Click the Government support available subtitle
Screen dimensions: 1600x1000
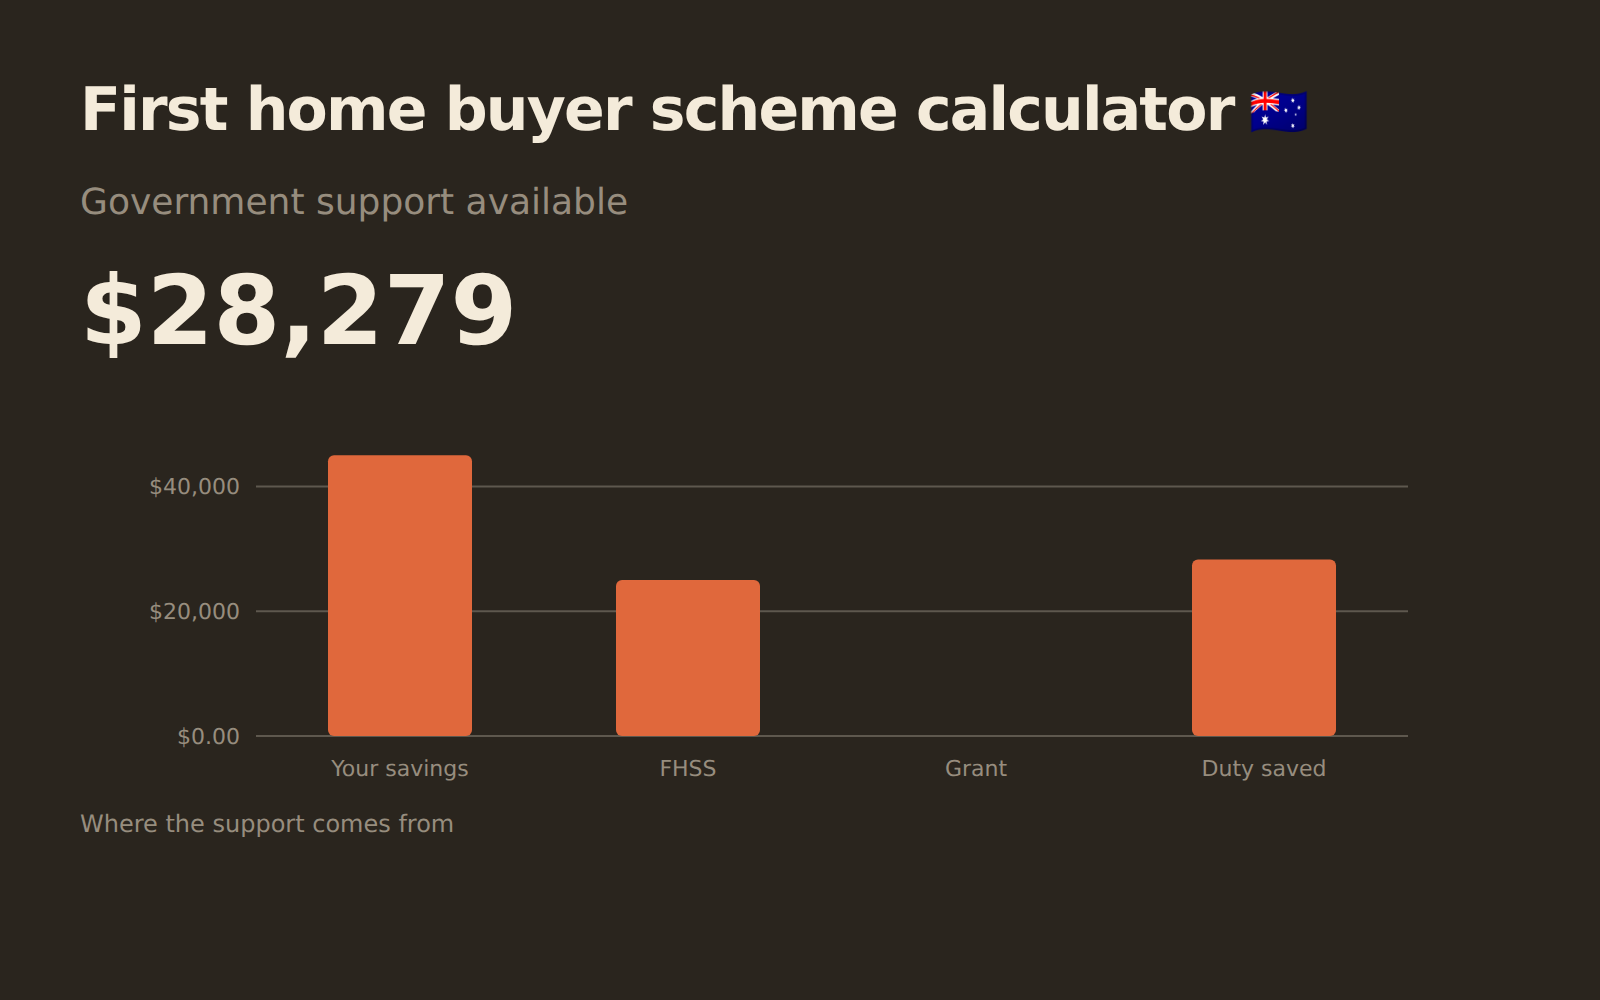click(354, 202)
